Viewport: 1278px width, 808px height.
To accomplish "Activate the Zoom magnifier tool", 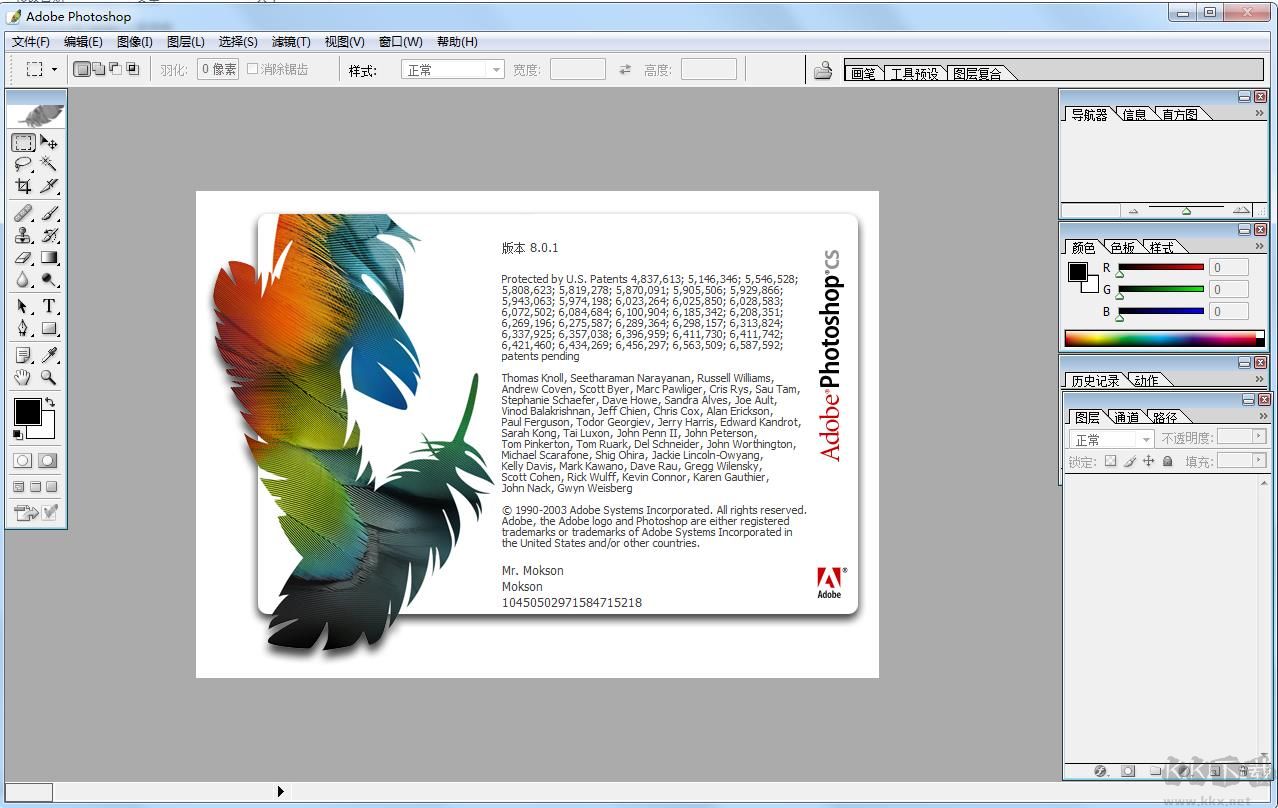I will coord(48,378).
